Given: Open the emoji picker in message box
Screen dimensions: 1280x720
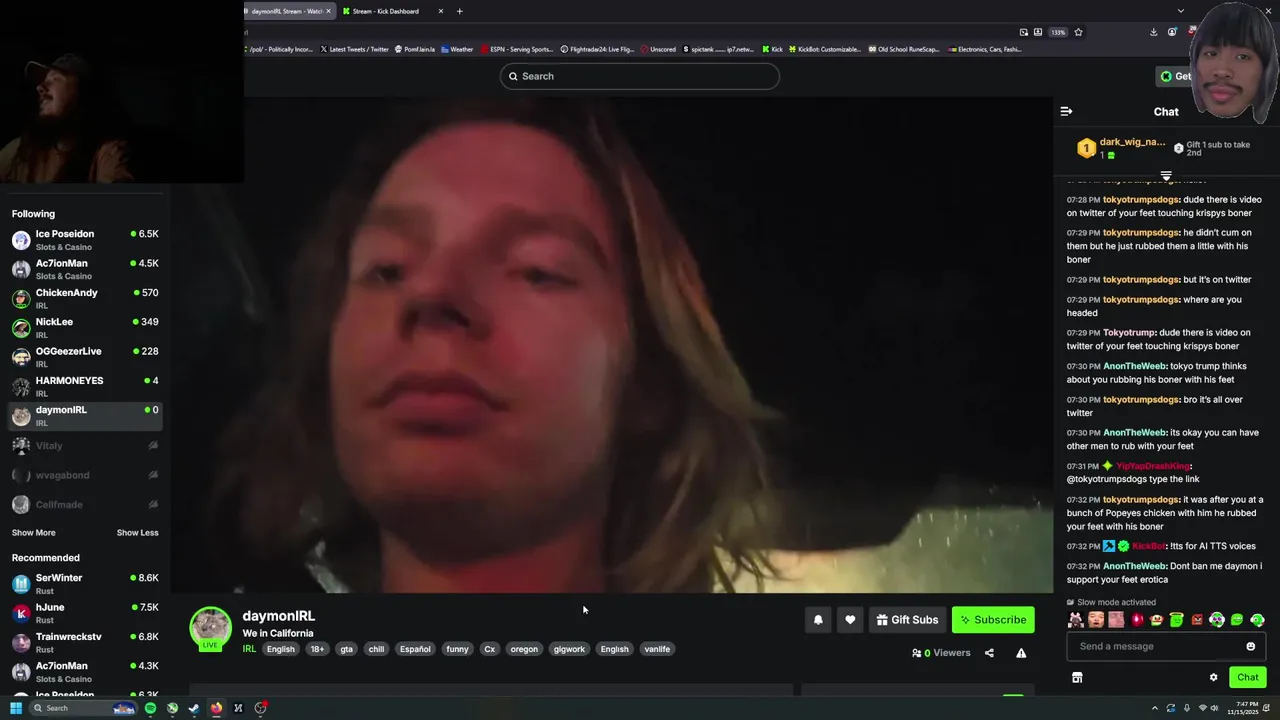Looking at the screenshot, I should [x=1250, y=646].
